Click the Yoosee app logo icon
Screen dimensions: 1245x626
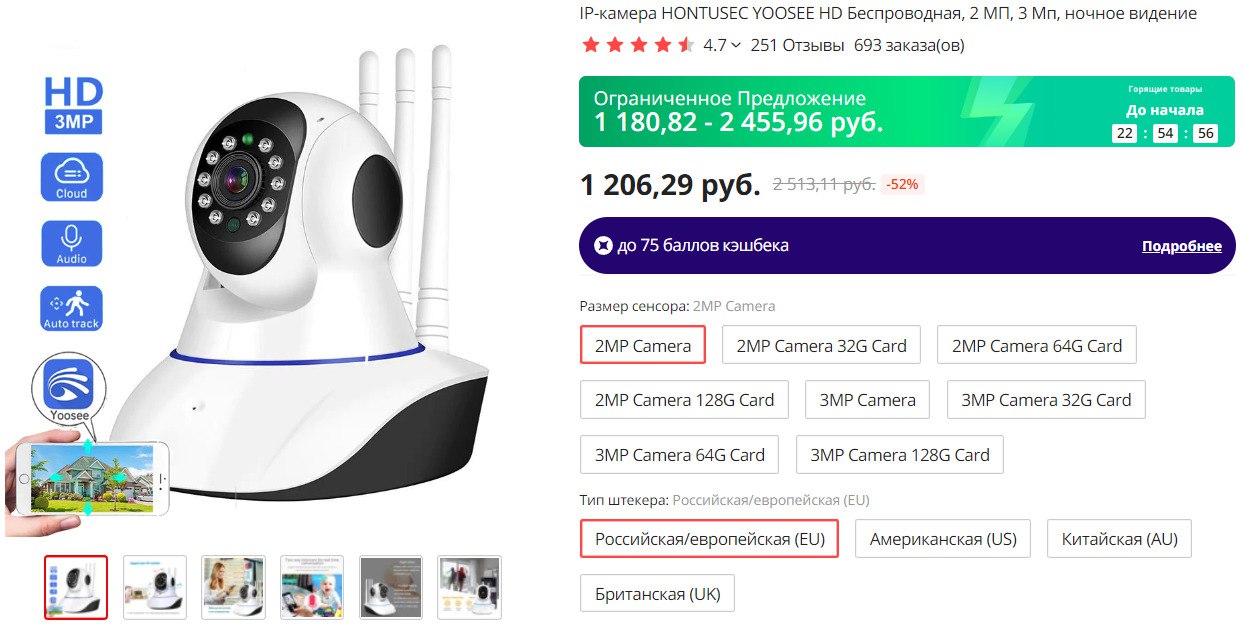coord(68,387)
